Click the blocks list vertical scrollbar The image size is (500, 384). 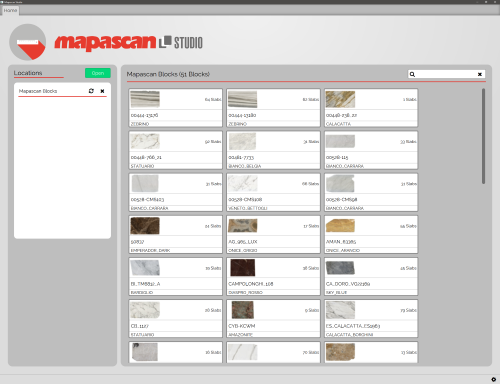[483, 136]
